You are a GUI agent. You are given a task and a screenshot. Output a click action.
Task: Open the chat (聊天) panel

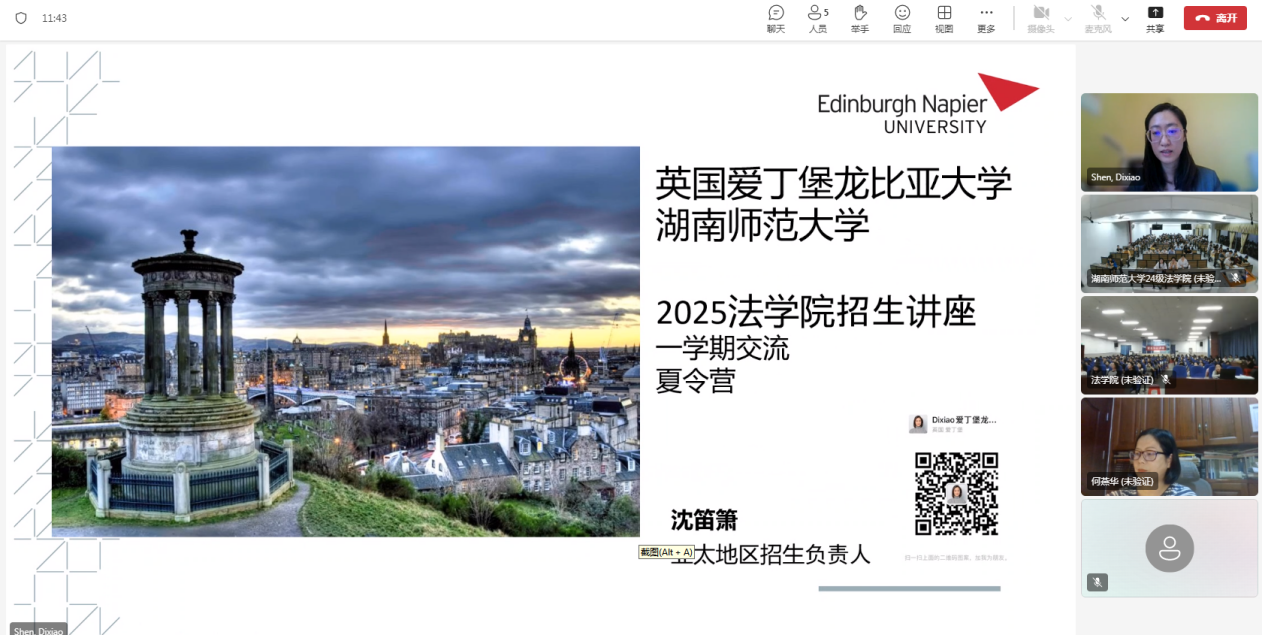click(776, 18)
